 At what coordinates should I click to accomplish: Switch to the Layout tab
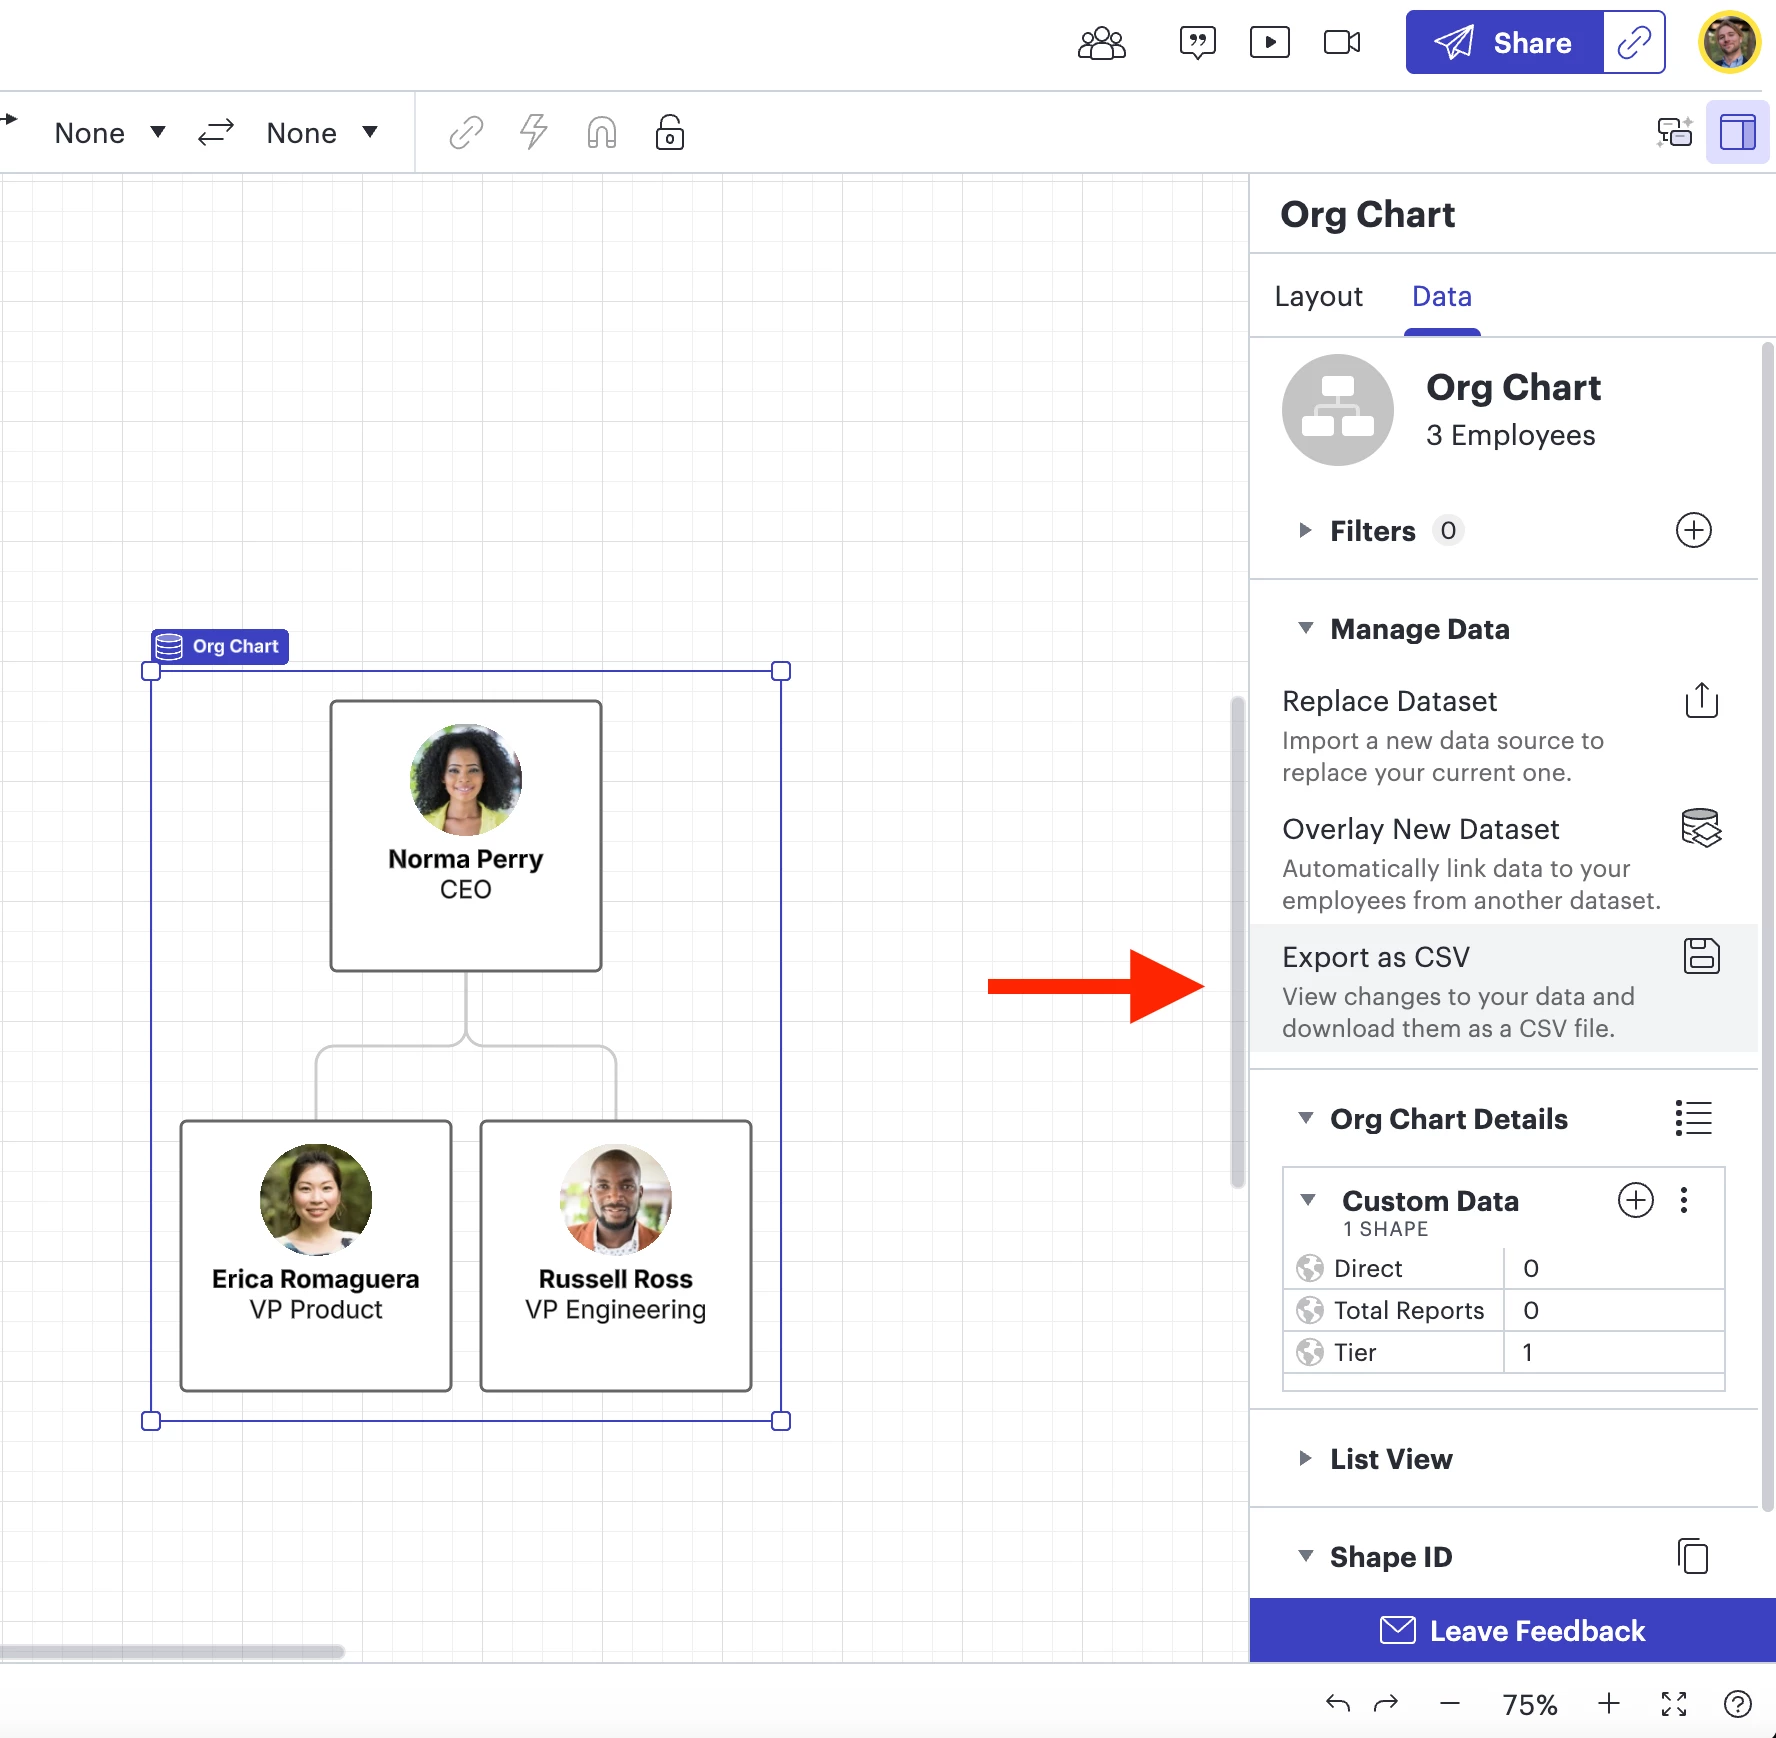point(1318,297)
